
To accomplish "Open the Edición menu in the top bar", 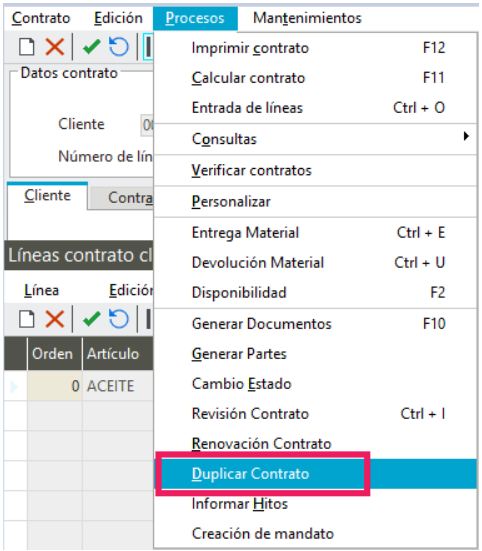I will point(118,18).
